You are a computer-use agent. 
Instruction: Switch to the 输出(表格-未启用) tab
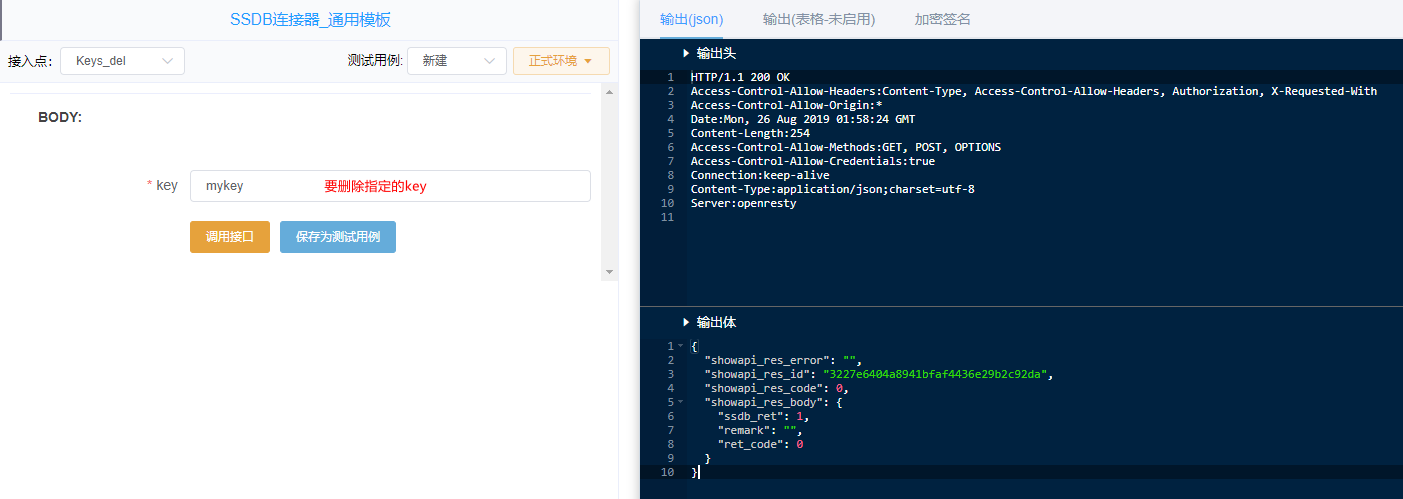pos(818,19)
